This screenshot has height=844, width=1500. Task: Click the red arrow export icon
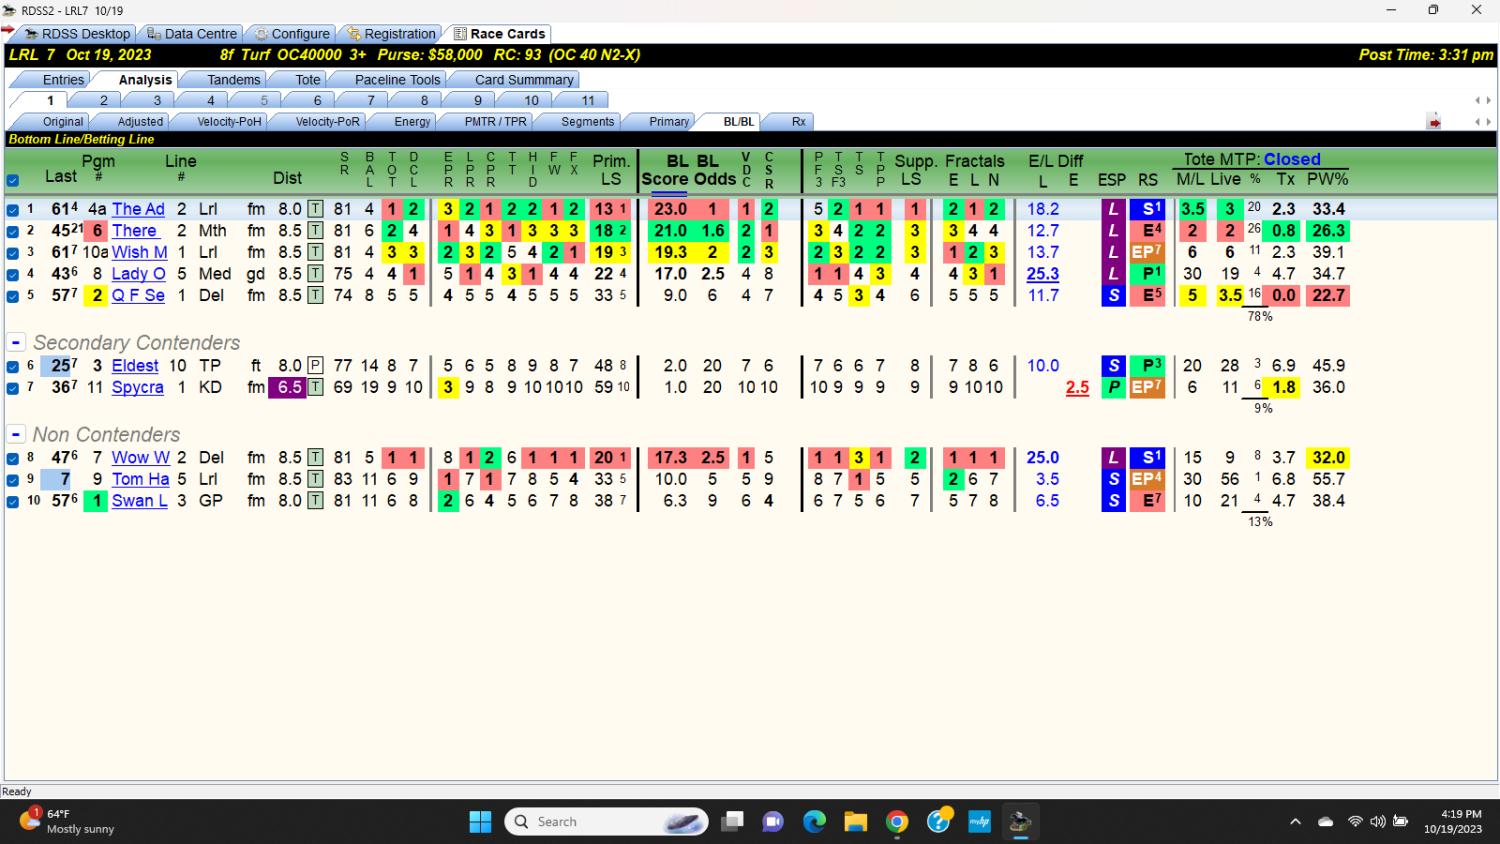1434,122
